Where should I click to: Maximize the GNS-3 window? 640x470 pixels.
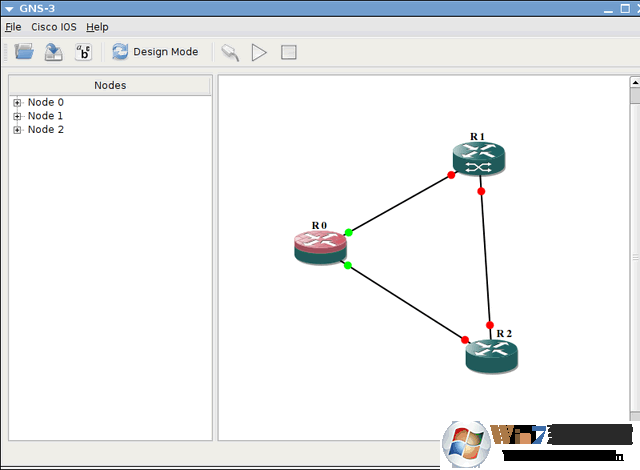pos(625,9)
